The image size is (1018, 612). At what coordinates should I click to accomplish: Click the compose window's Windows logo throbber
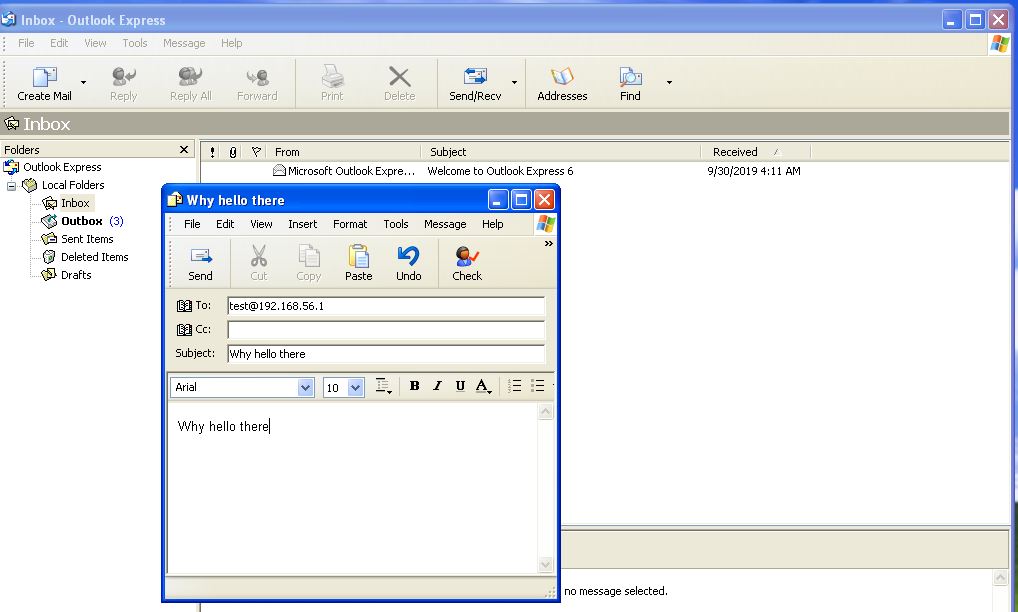[x=545, y=224]
